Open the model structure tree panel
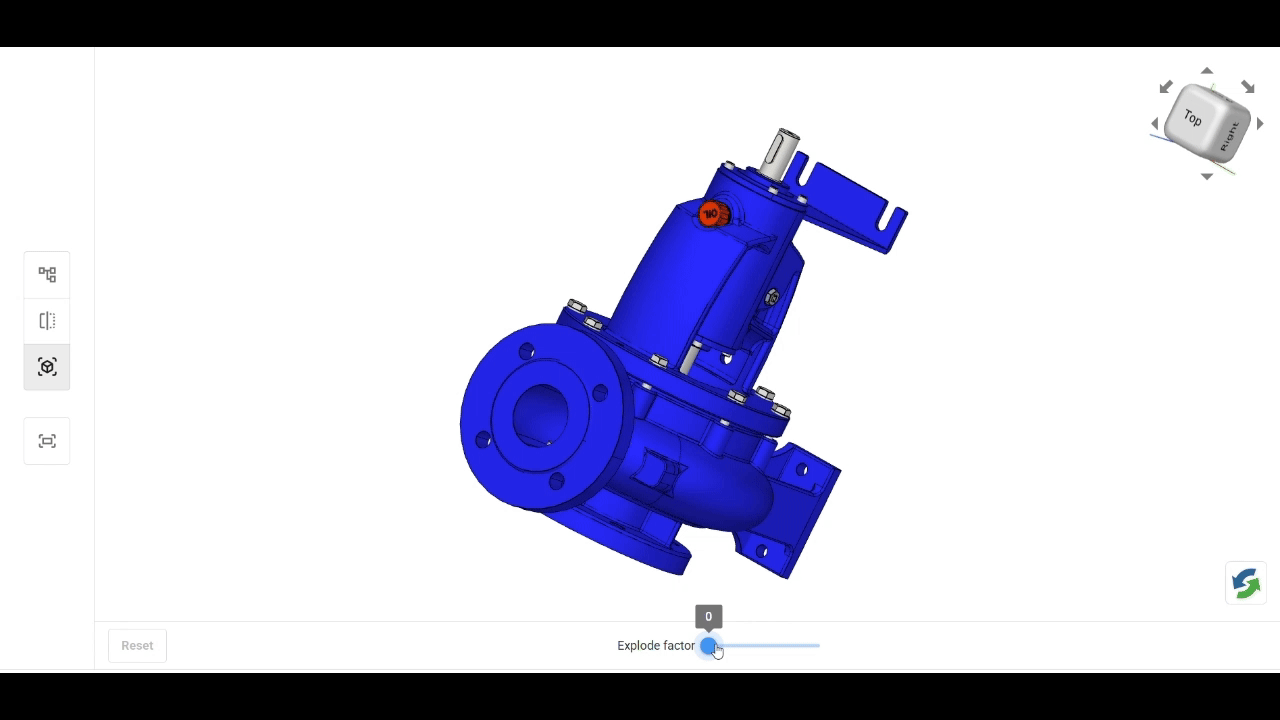1280x720 pixels. 47,275
